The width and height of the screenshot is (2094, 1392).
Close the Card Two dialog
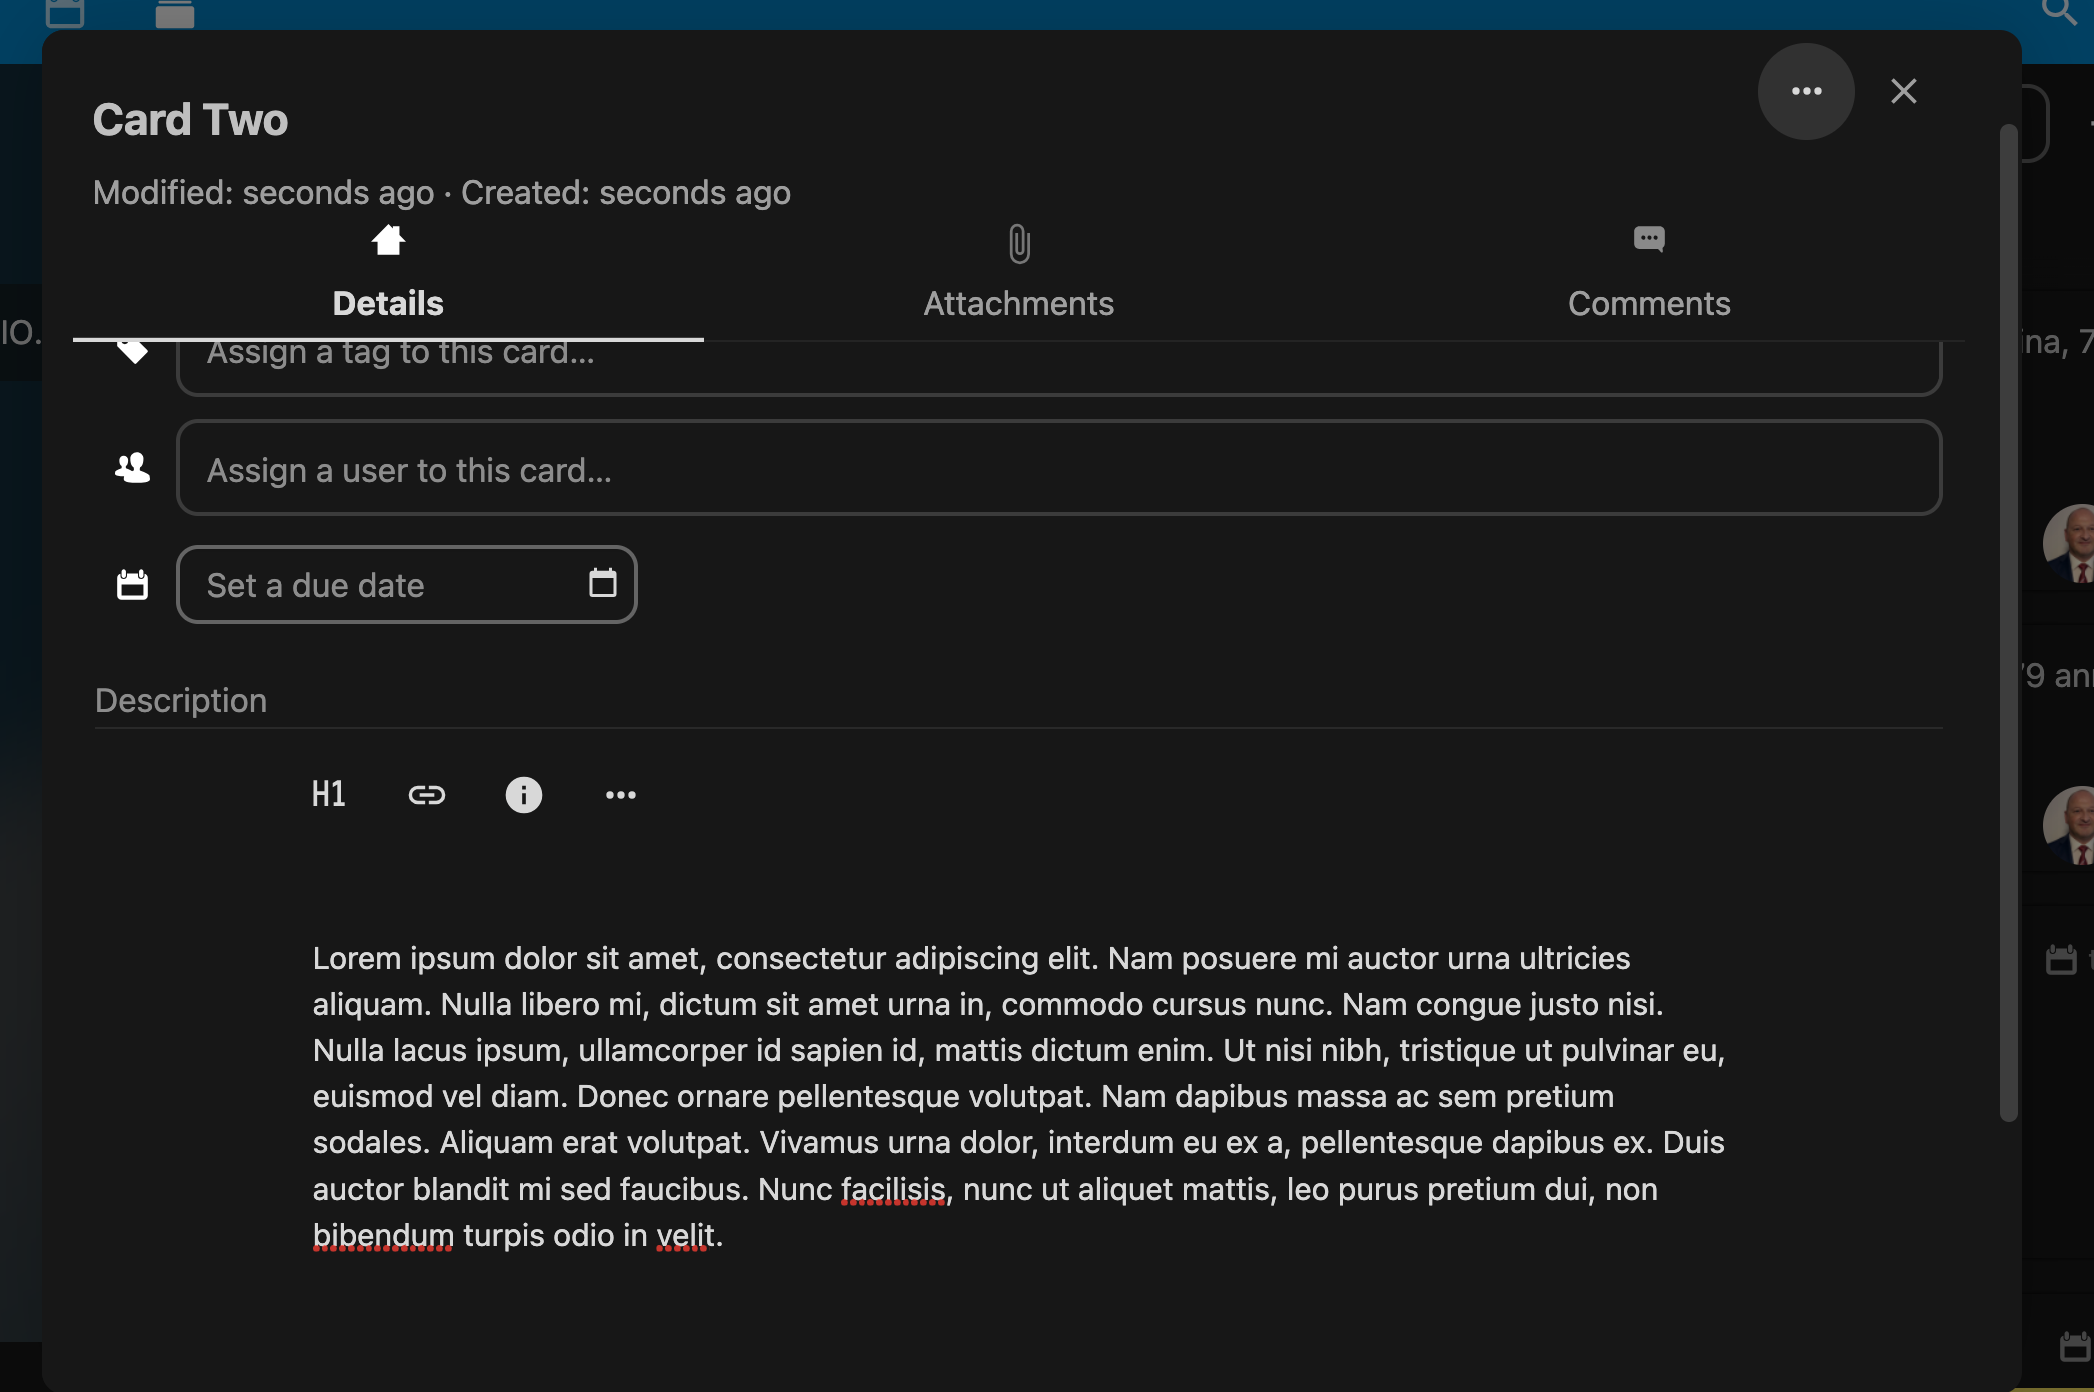pos(1903,91)
